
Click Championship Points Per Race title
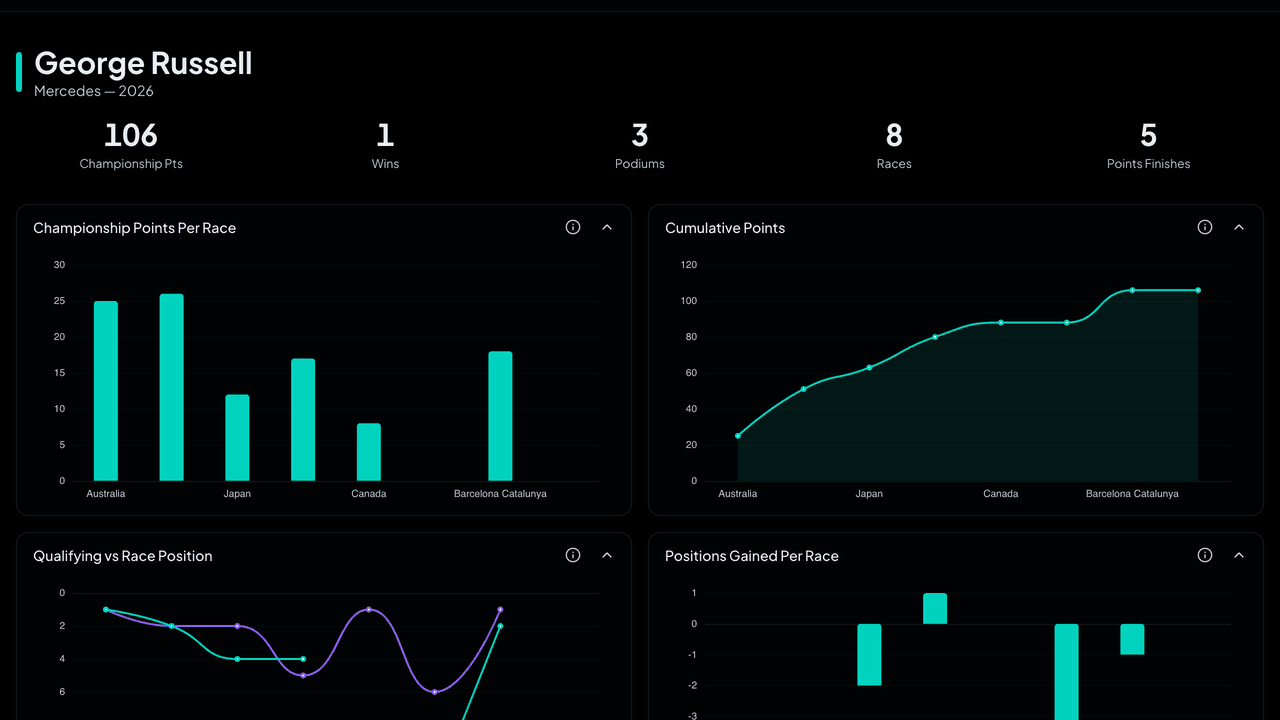click(x=134, y=228)
